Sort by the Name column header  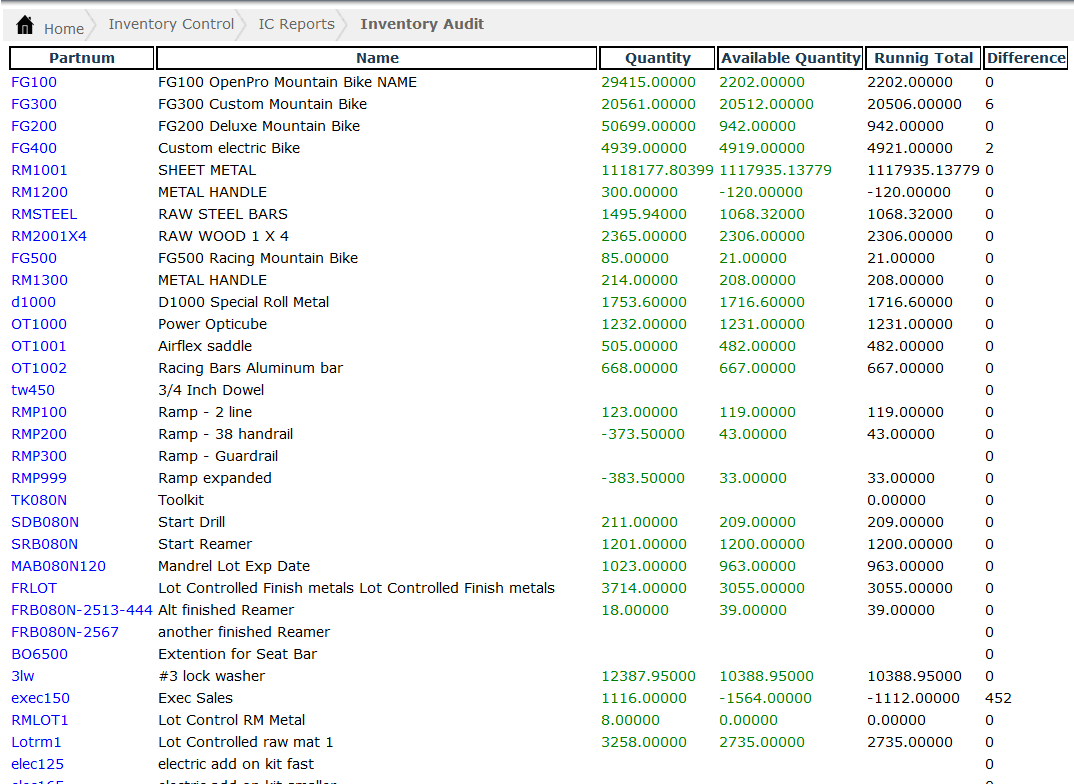click(x=377, y=58)
